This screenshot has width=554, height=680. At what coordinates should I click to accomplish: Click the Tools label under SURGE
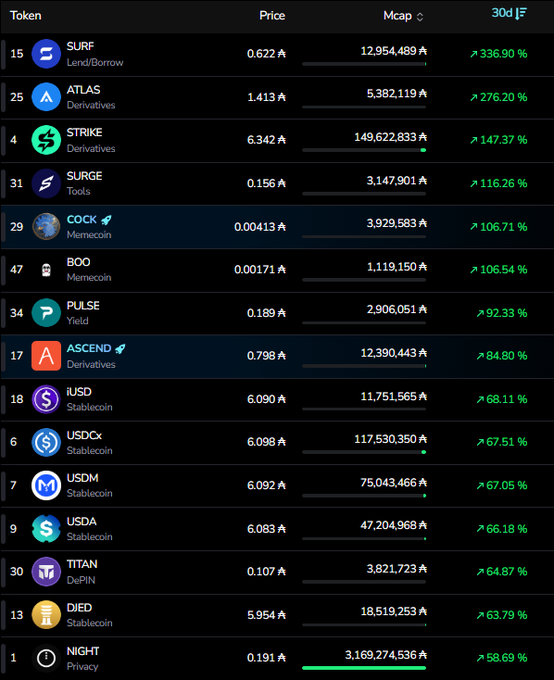coord(79,191)
